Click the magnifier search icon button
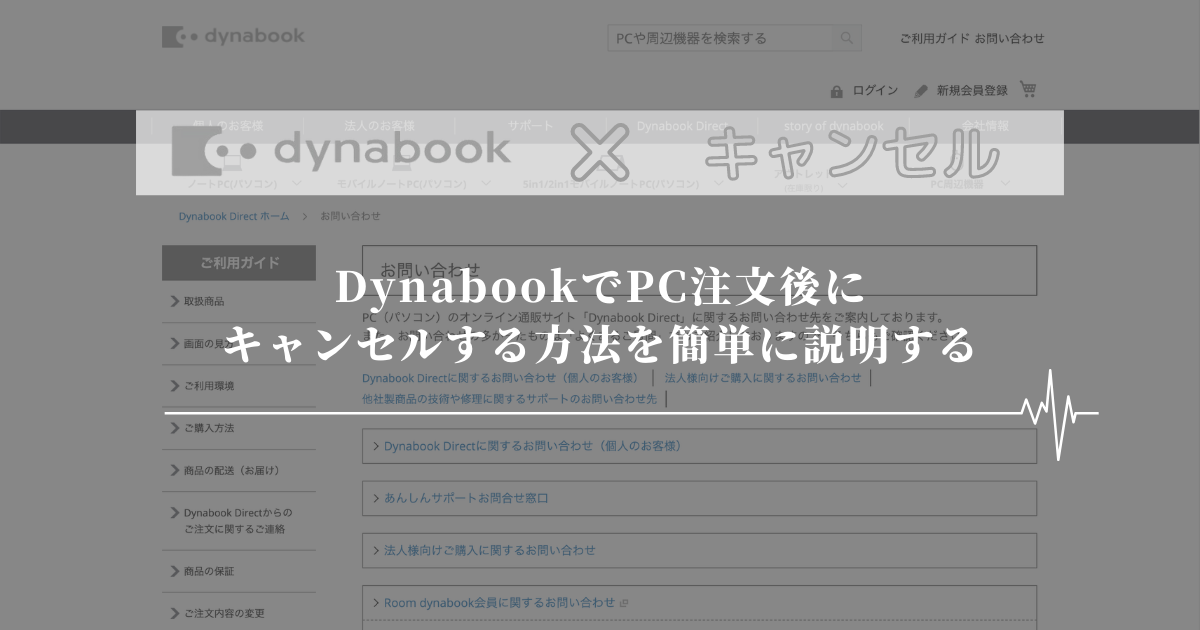The width and height of the screenshot is (1200, 630). point(846,39)
